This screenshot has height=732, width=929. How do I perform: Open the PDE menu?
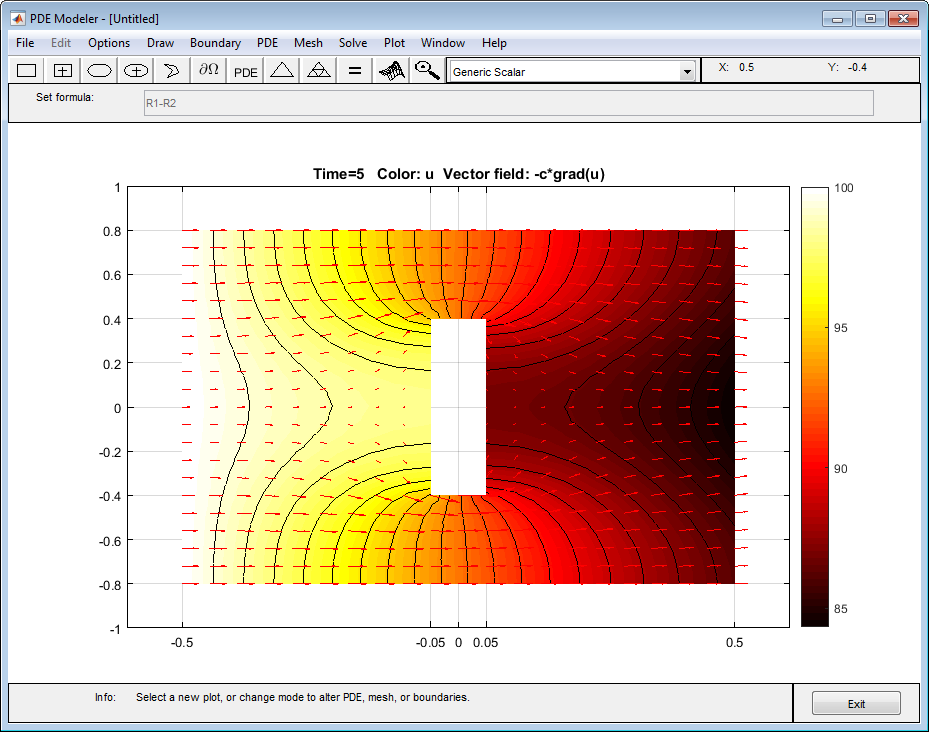[267, 43]
